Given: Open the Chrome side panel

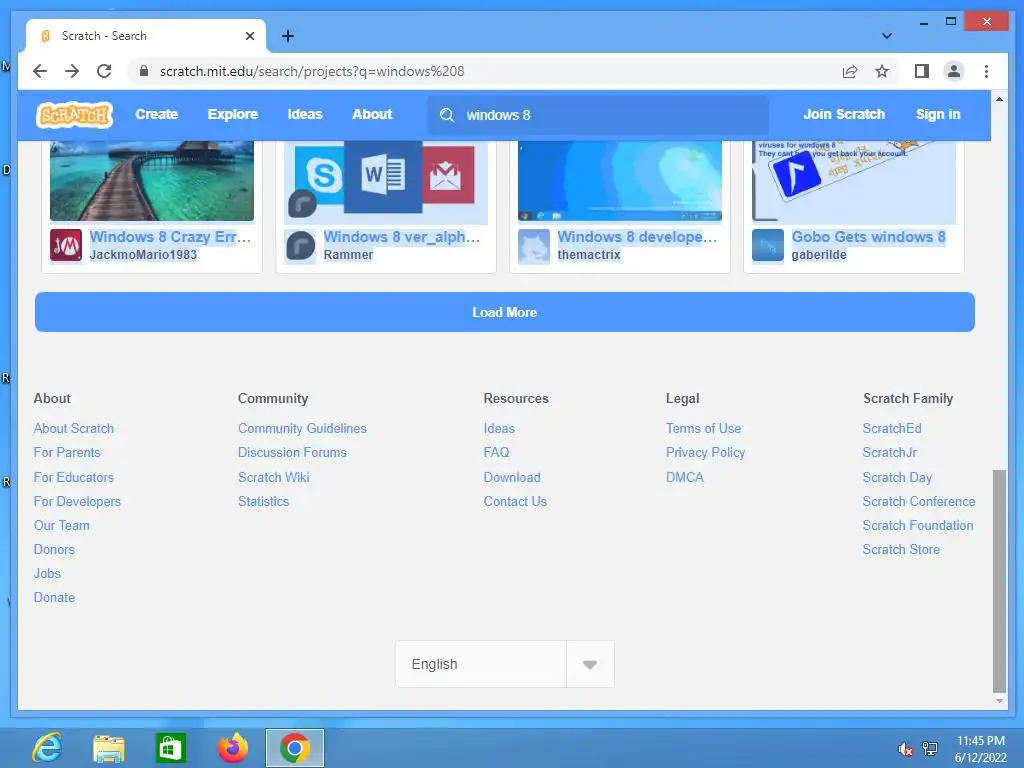Looking at the screenshot, I should click(x=921, y=71).
